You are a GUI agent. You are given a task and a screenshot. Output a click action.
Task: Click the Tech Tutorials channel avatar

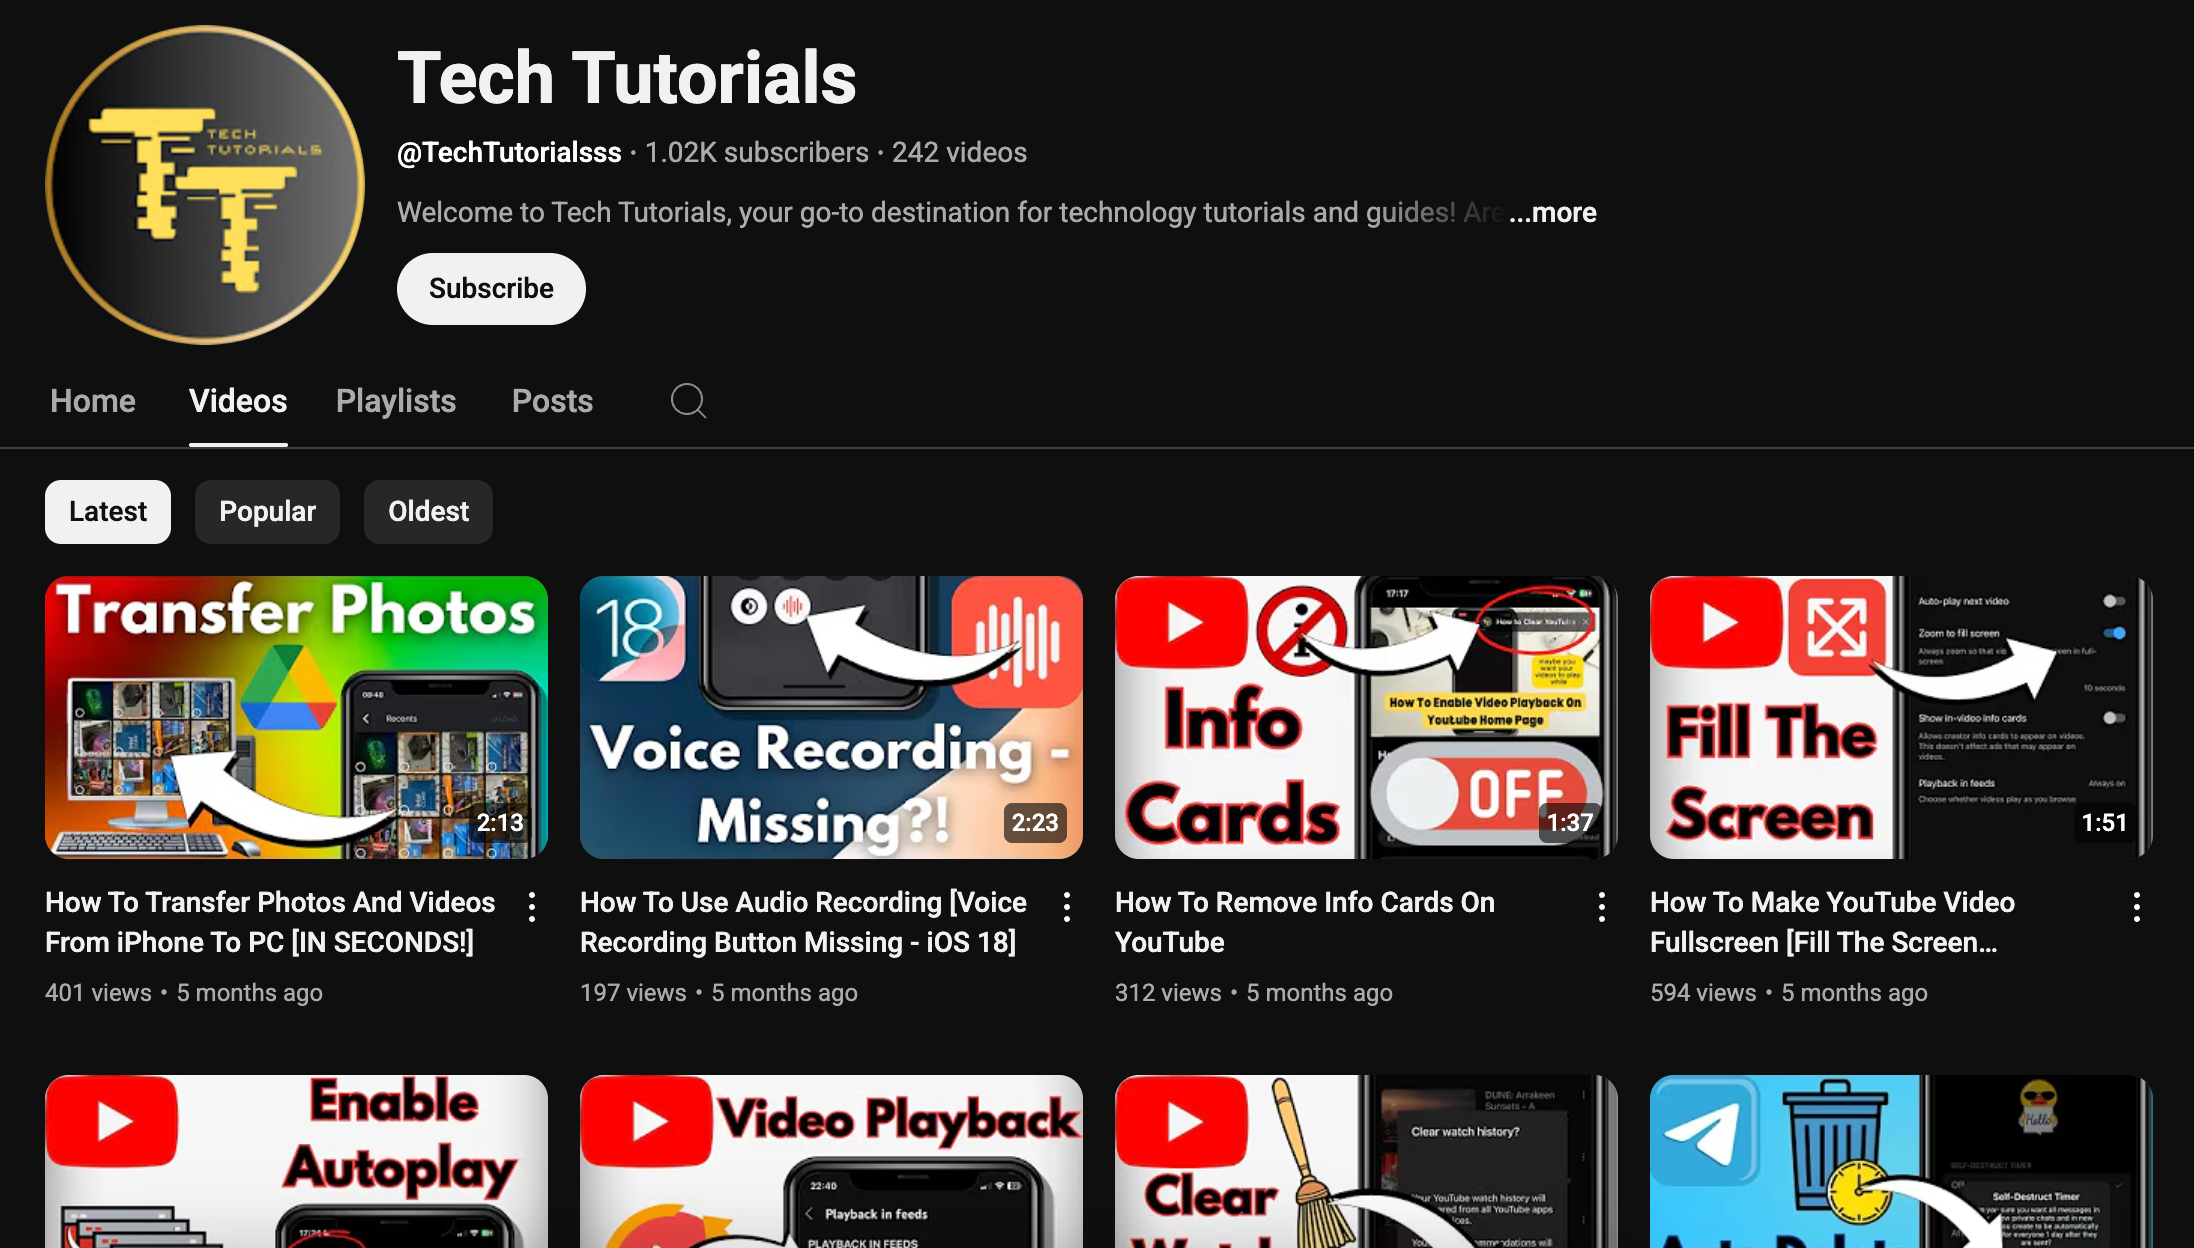point(205,185)
